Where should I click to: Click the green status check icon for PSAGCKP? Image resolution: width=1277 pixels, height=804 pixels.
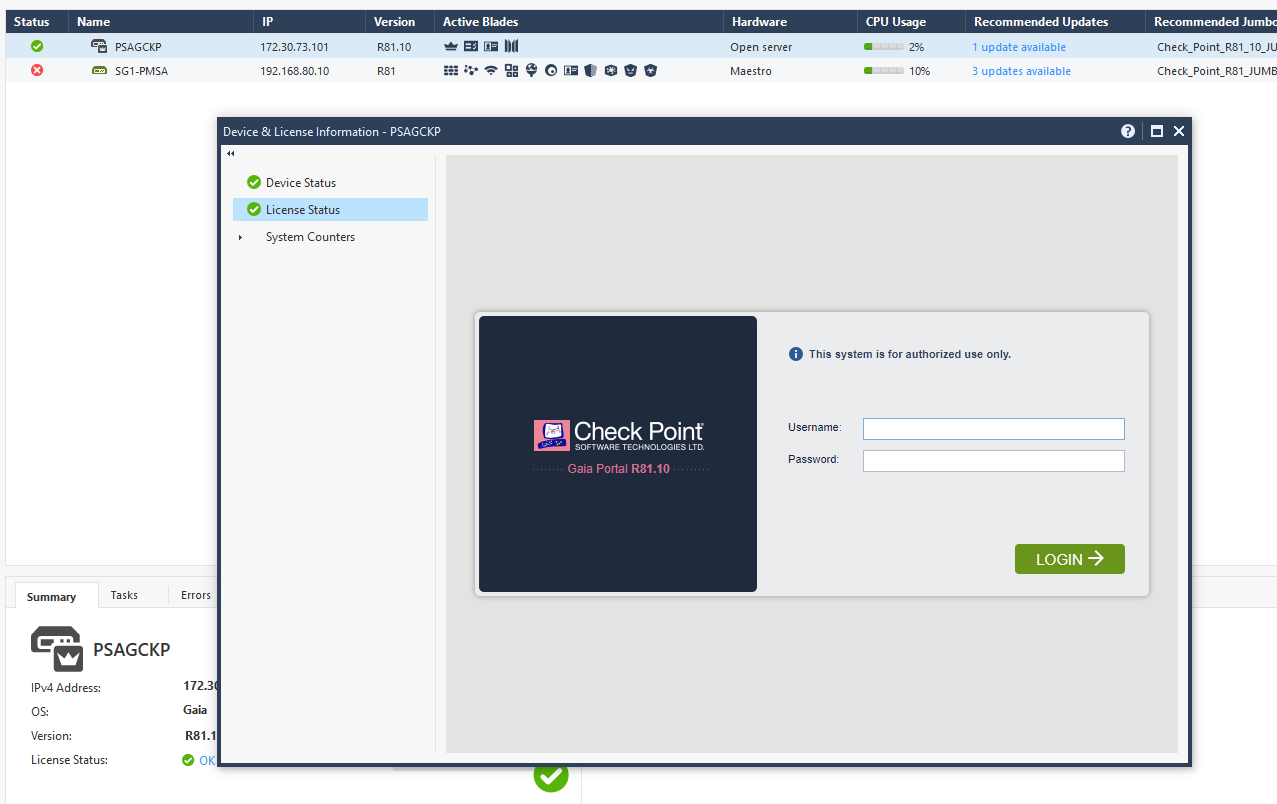click(36, 46)
